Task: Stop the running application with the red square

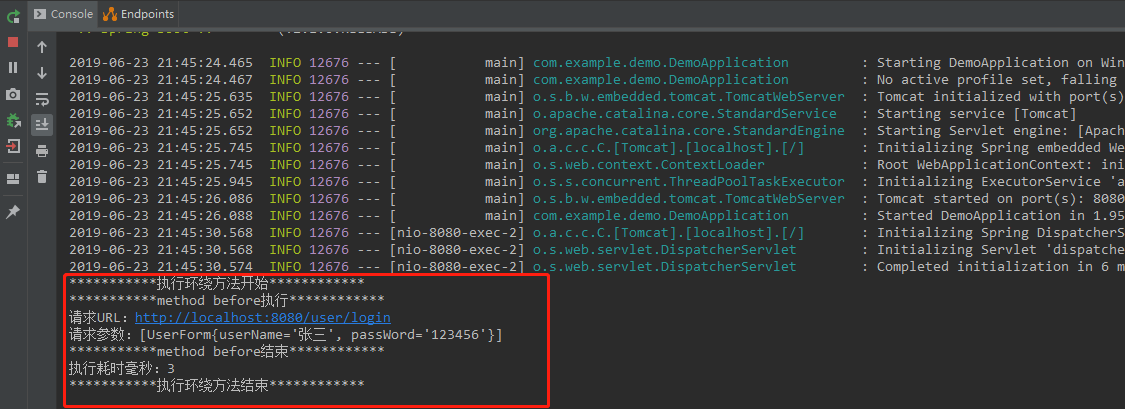Action: 13,42
